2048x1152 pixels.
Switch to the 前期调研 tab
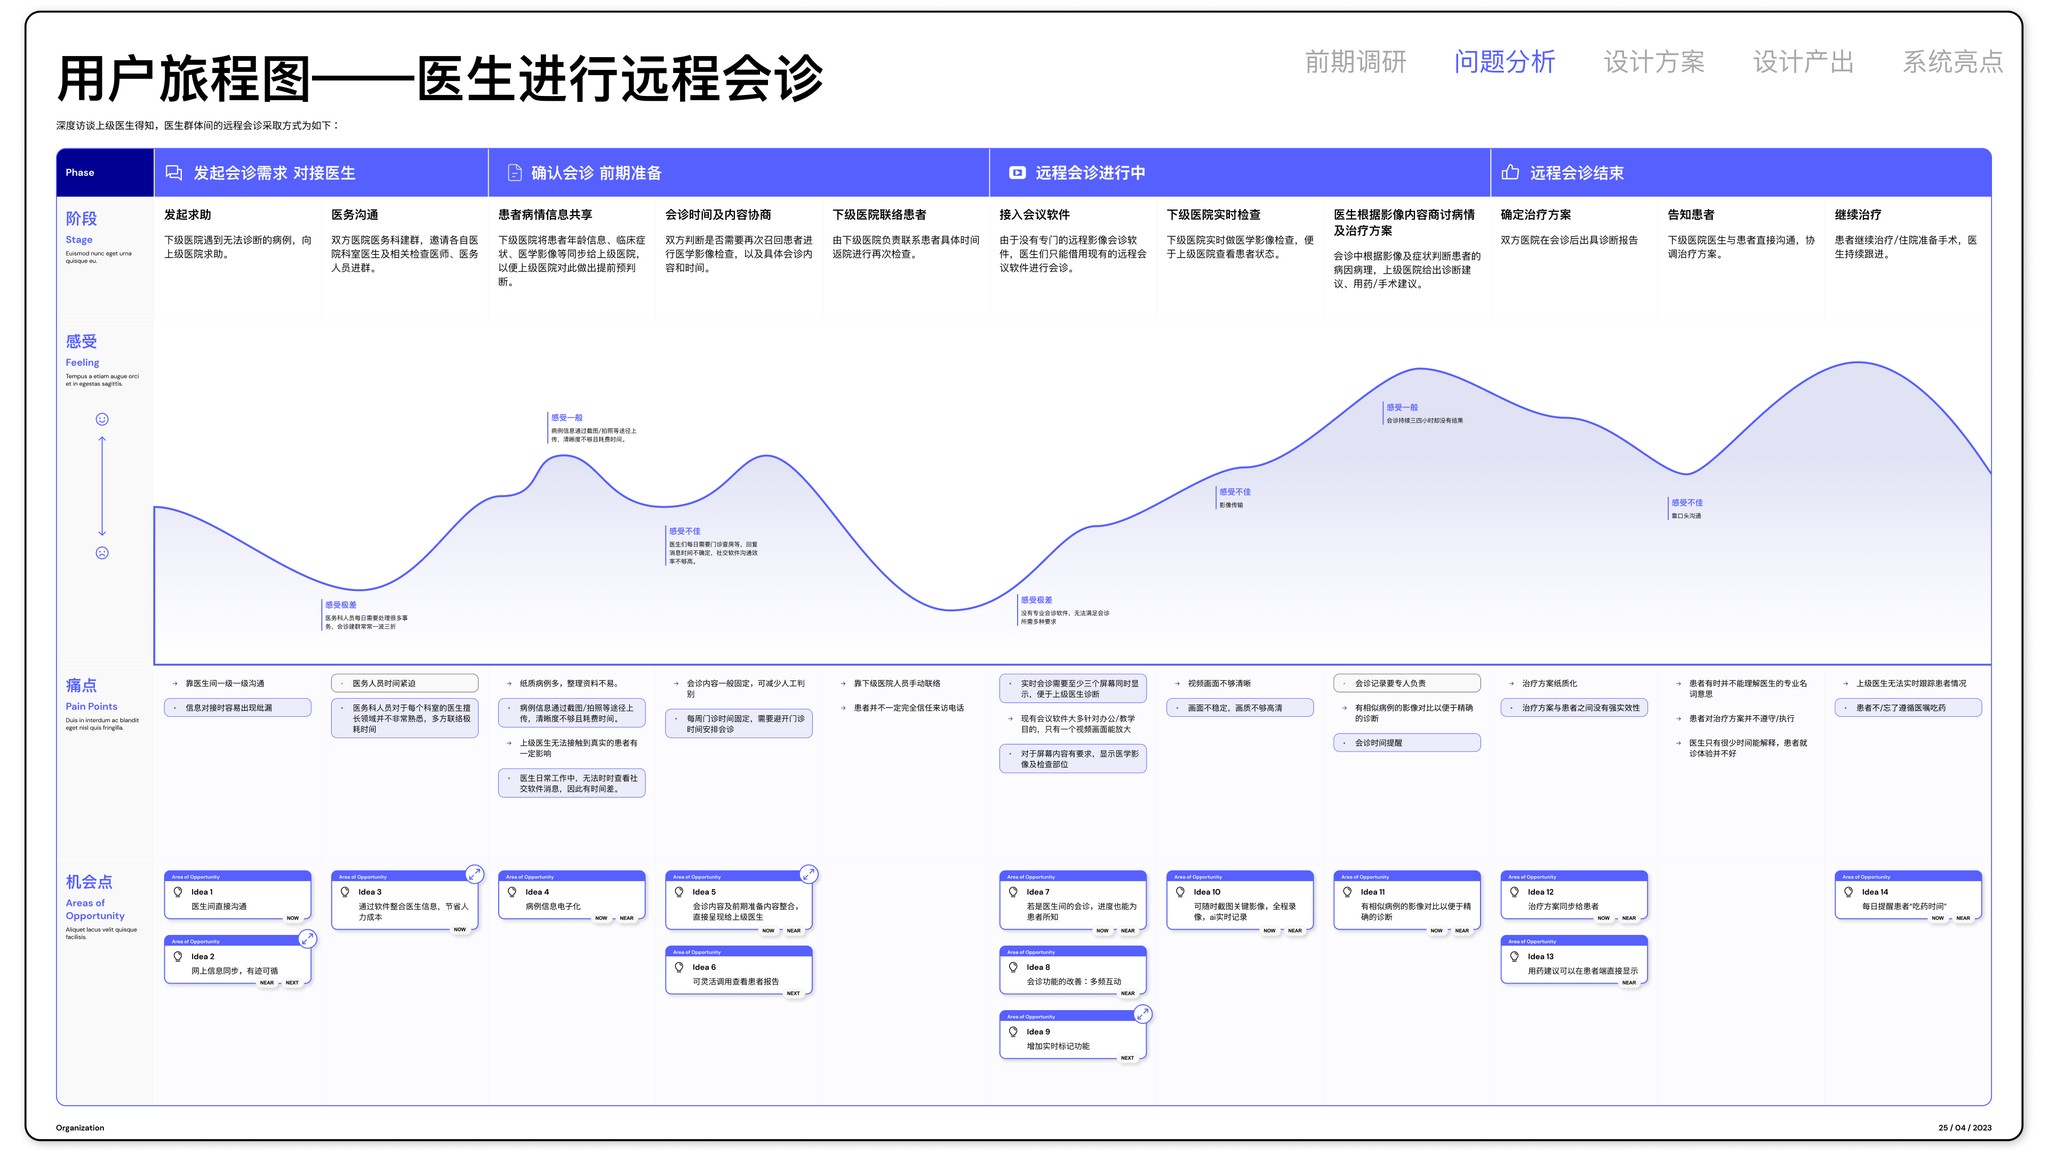click(x=1355, y=62)
